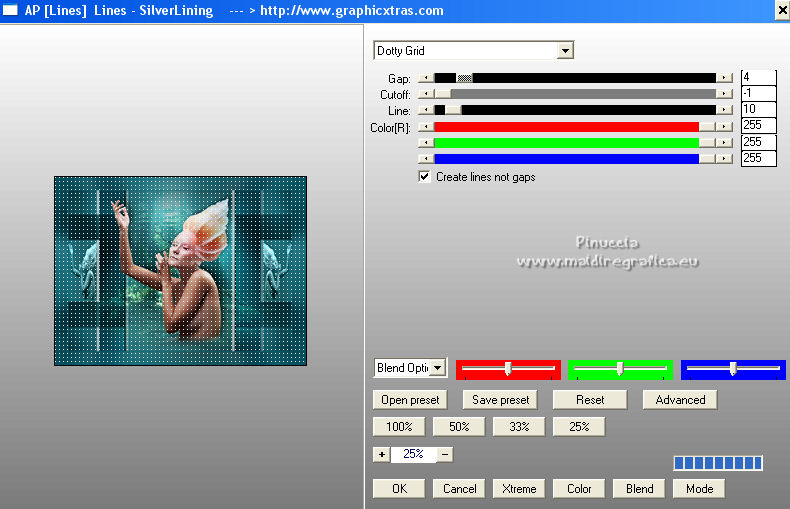Click left arrow of red Color slider
The image size is (790, 509).
point(426,127)
